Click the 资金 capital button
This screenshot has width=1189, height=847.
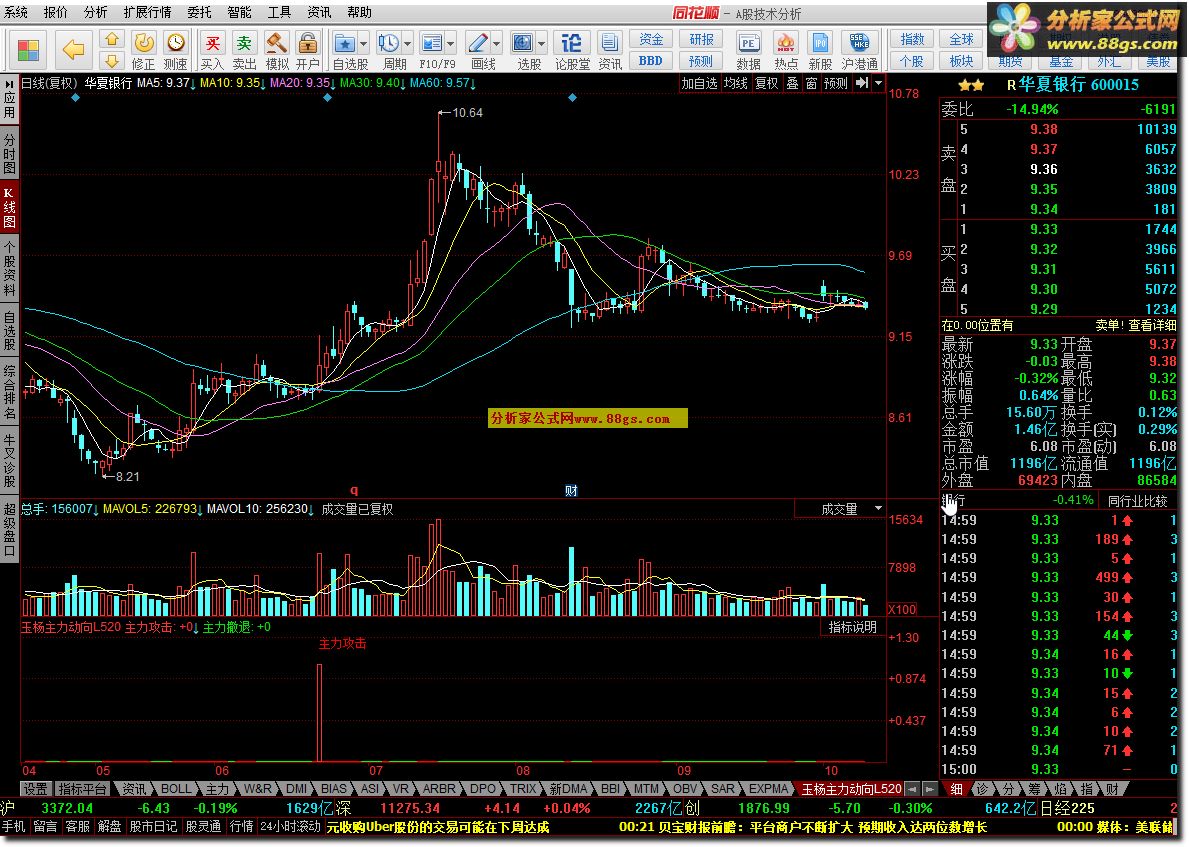click(651, 39)
